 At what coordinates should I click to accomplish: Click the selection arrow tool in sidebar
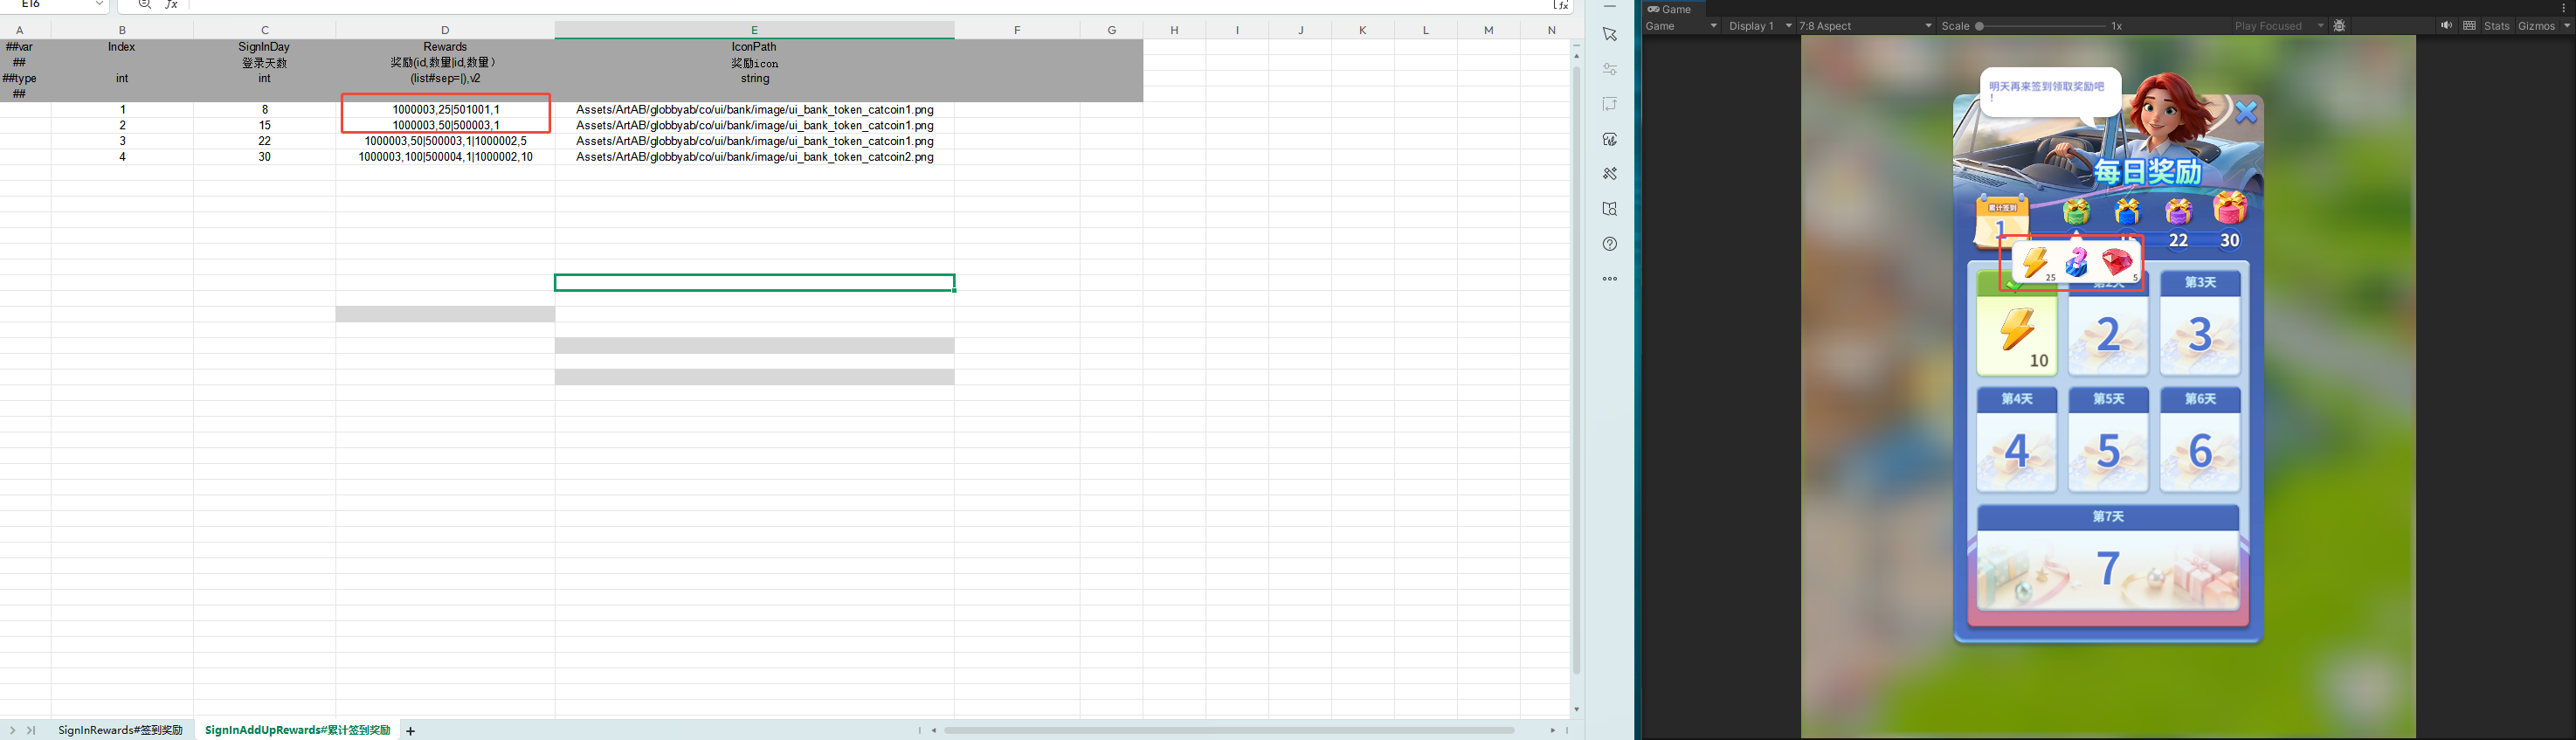[x=1609, y=35]
